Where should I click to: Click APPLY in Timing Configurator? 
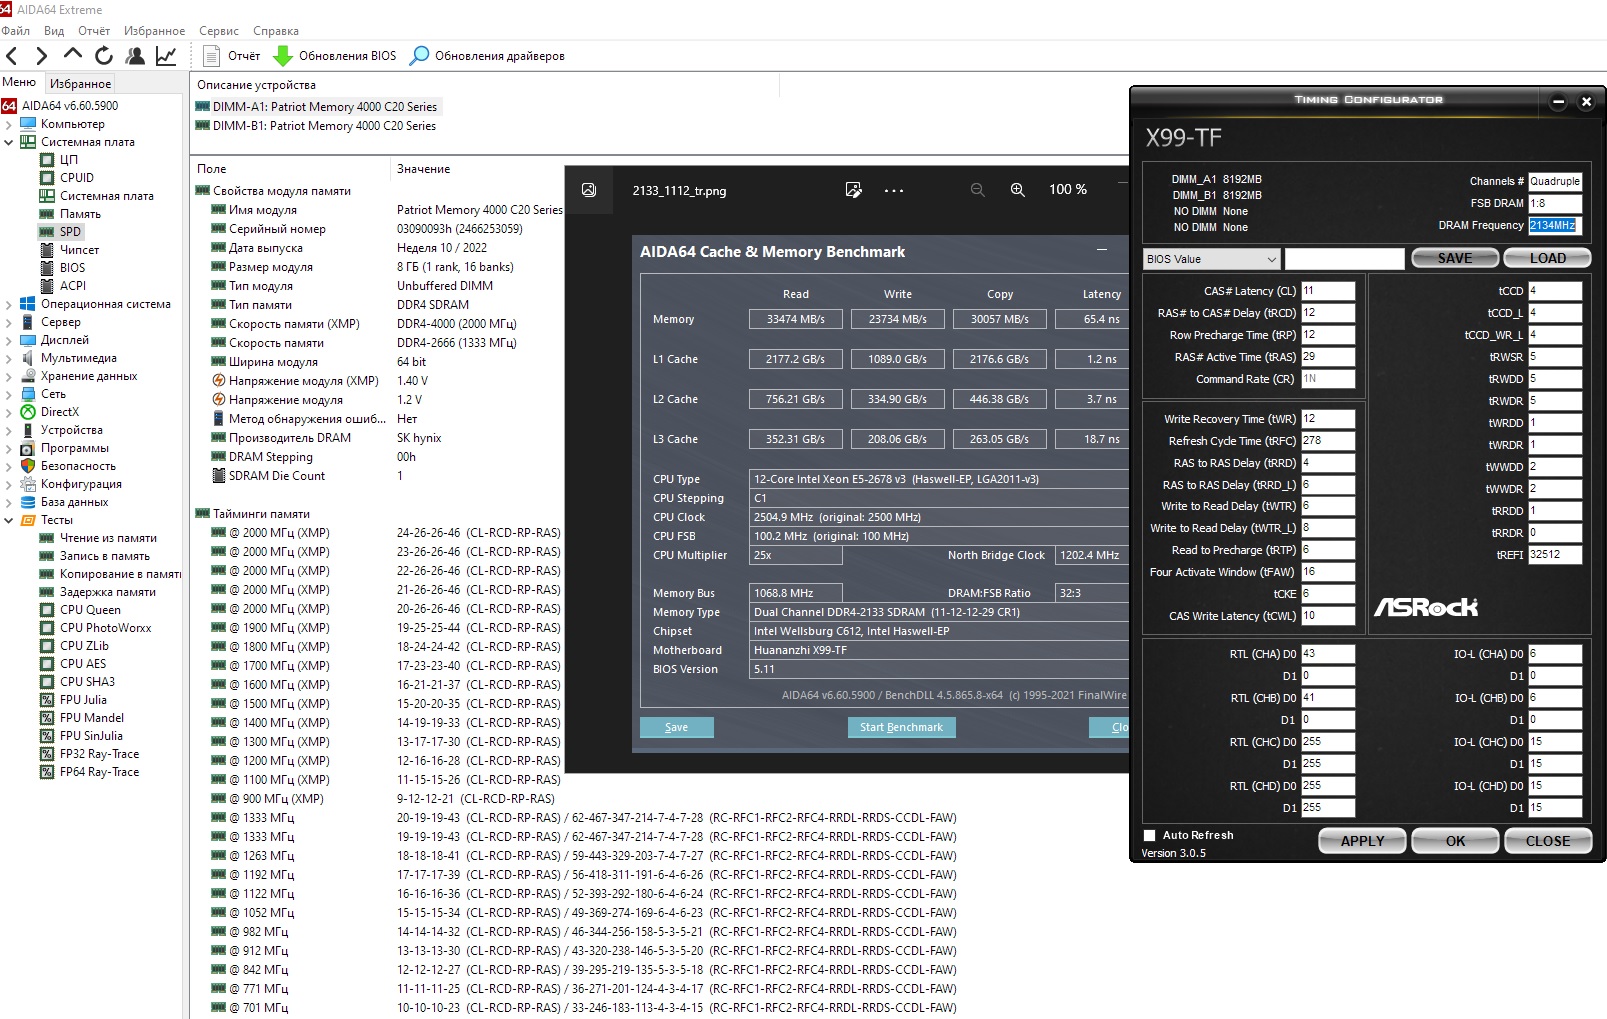click(x=1362, y=841)
